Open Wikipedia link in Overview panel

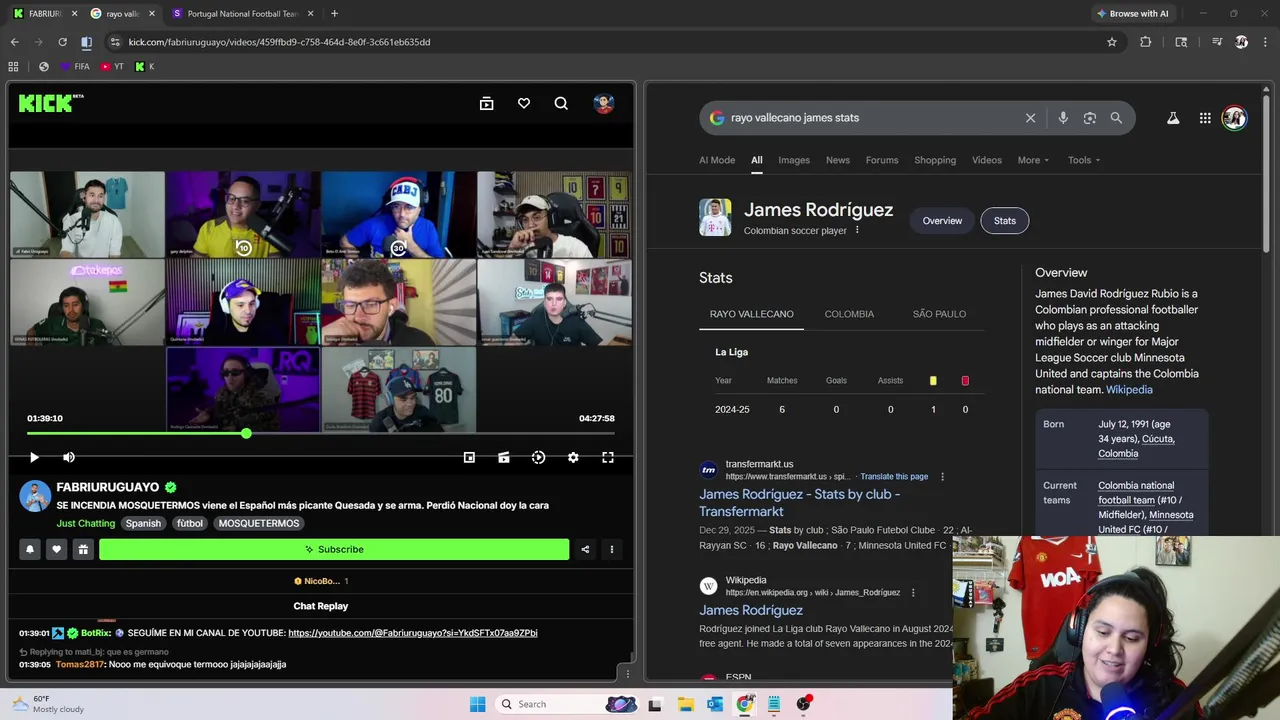(1129, 390)
